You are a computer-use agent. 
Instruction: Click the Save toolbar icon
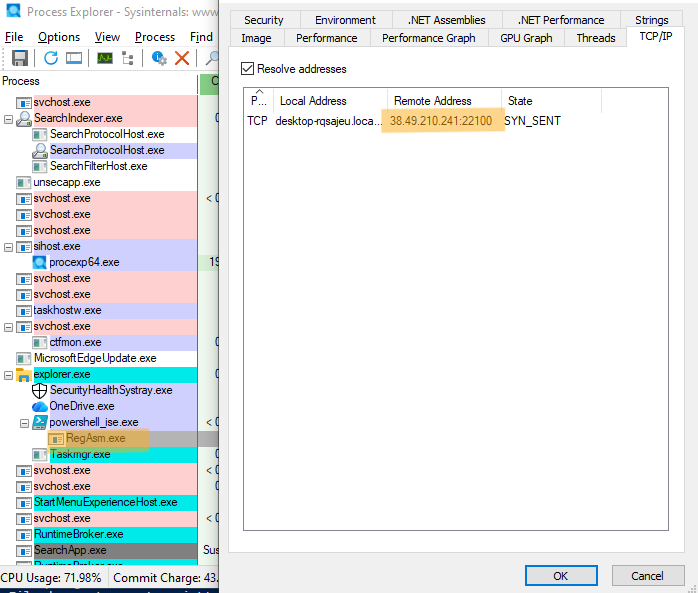coord(19,58)
